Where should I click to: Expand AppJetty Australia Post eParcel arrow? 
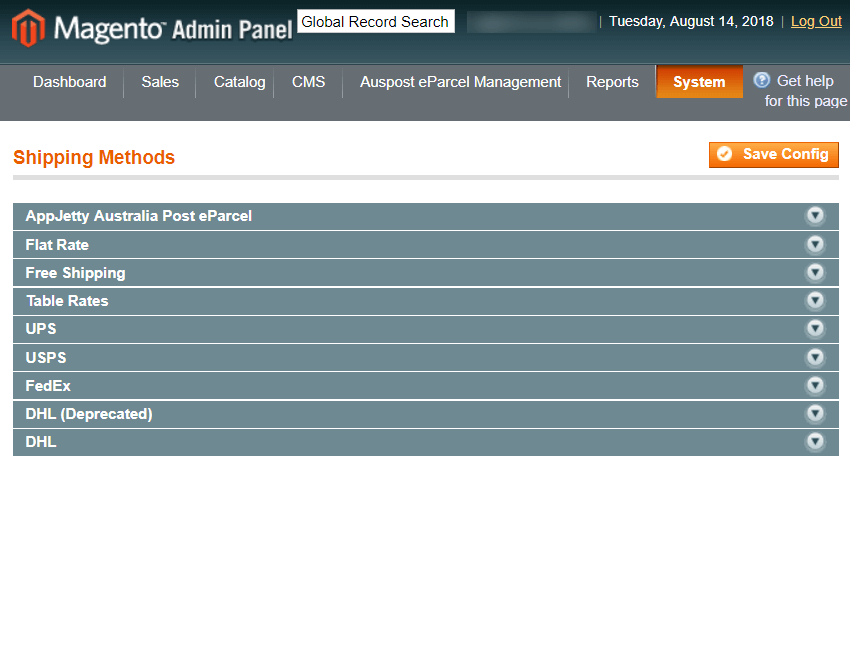click(815, 216)
